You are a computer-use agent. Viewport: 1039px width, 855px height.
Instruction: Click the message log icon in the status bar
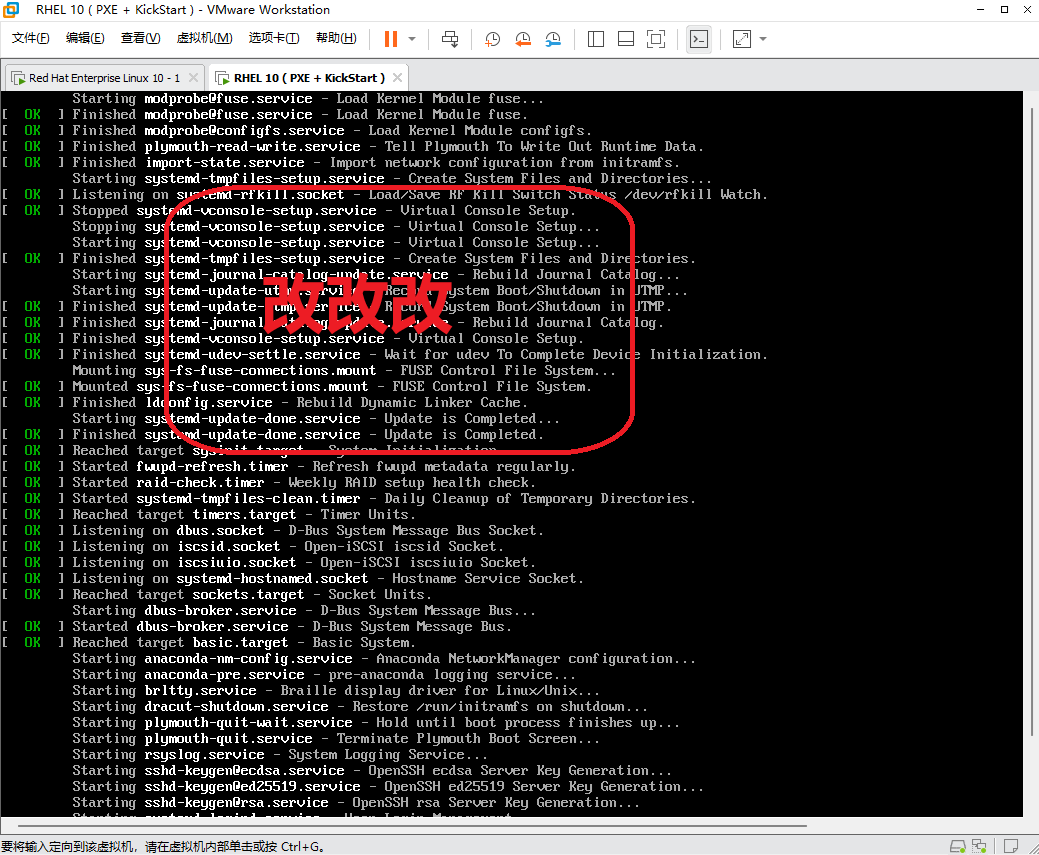[x=1011, y=846]
